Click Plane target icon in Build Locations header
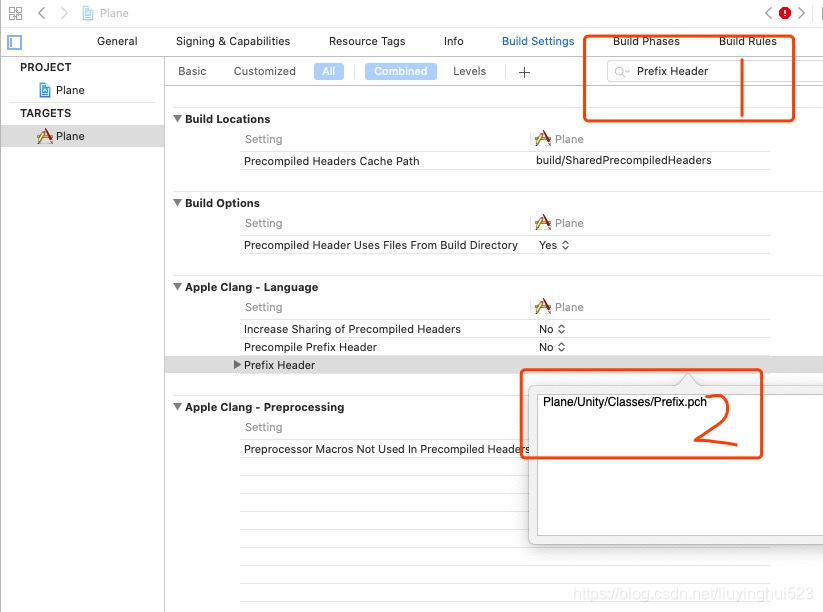The image size is (823, 612). click(x=543, y=139)
